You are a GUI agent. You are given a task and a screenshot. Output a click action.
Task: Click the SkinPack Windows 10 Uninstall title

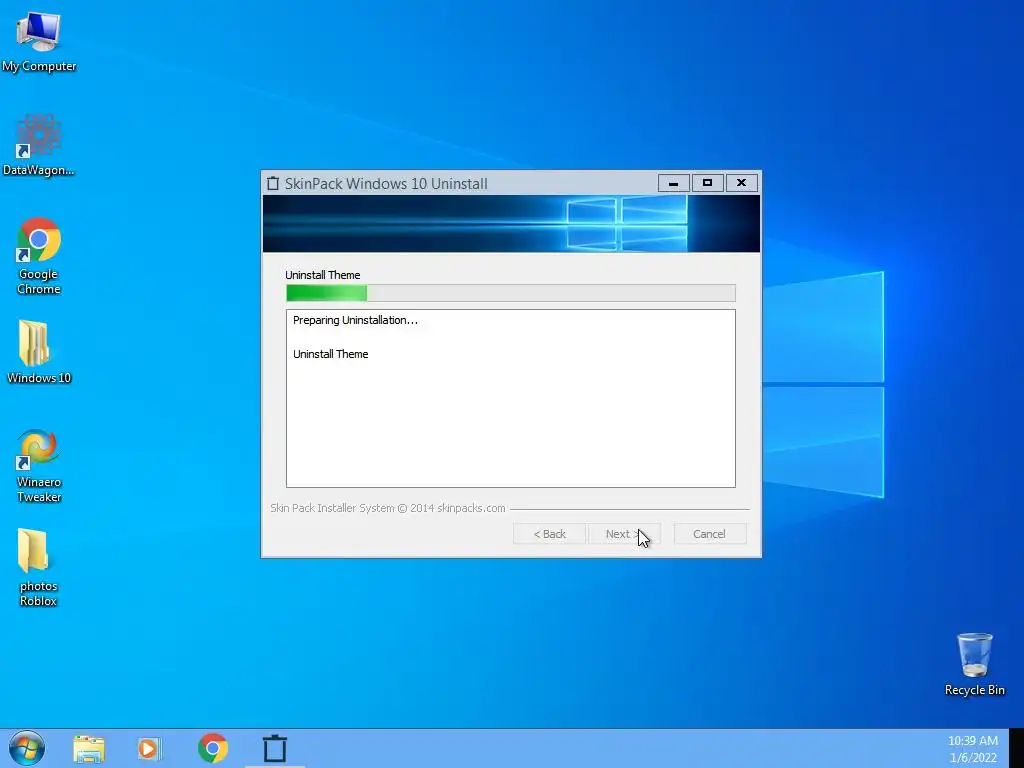coord(386,184)
